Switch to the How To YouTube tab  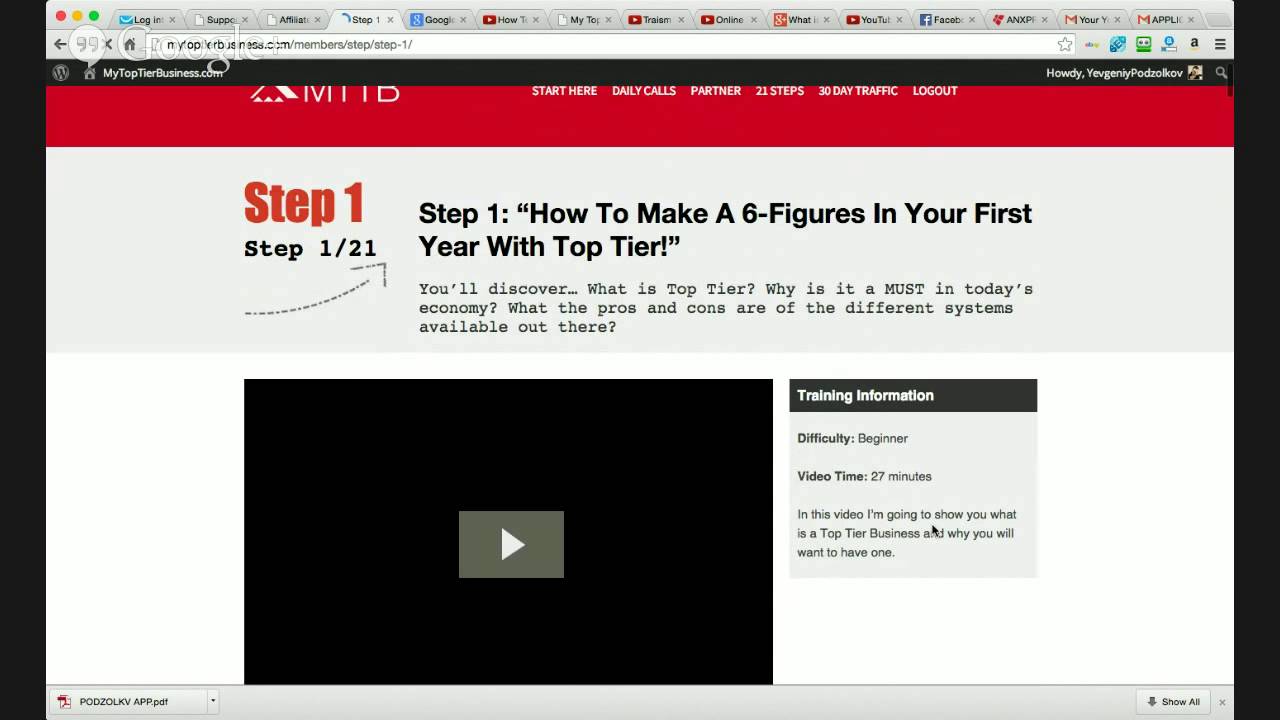[x=511, y=19]
